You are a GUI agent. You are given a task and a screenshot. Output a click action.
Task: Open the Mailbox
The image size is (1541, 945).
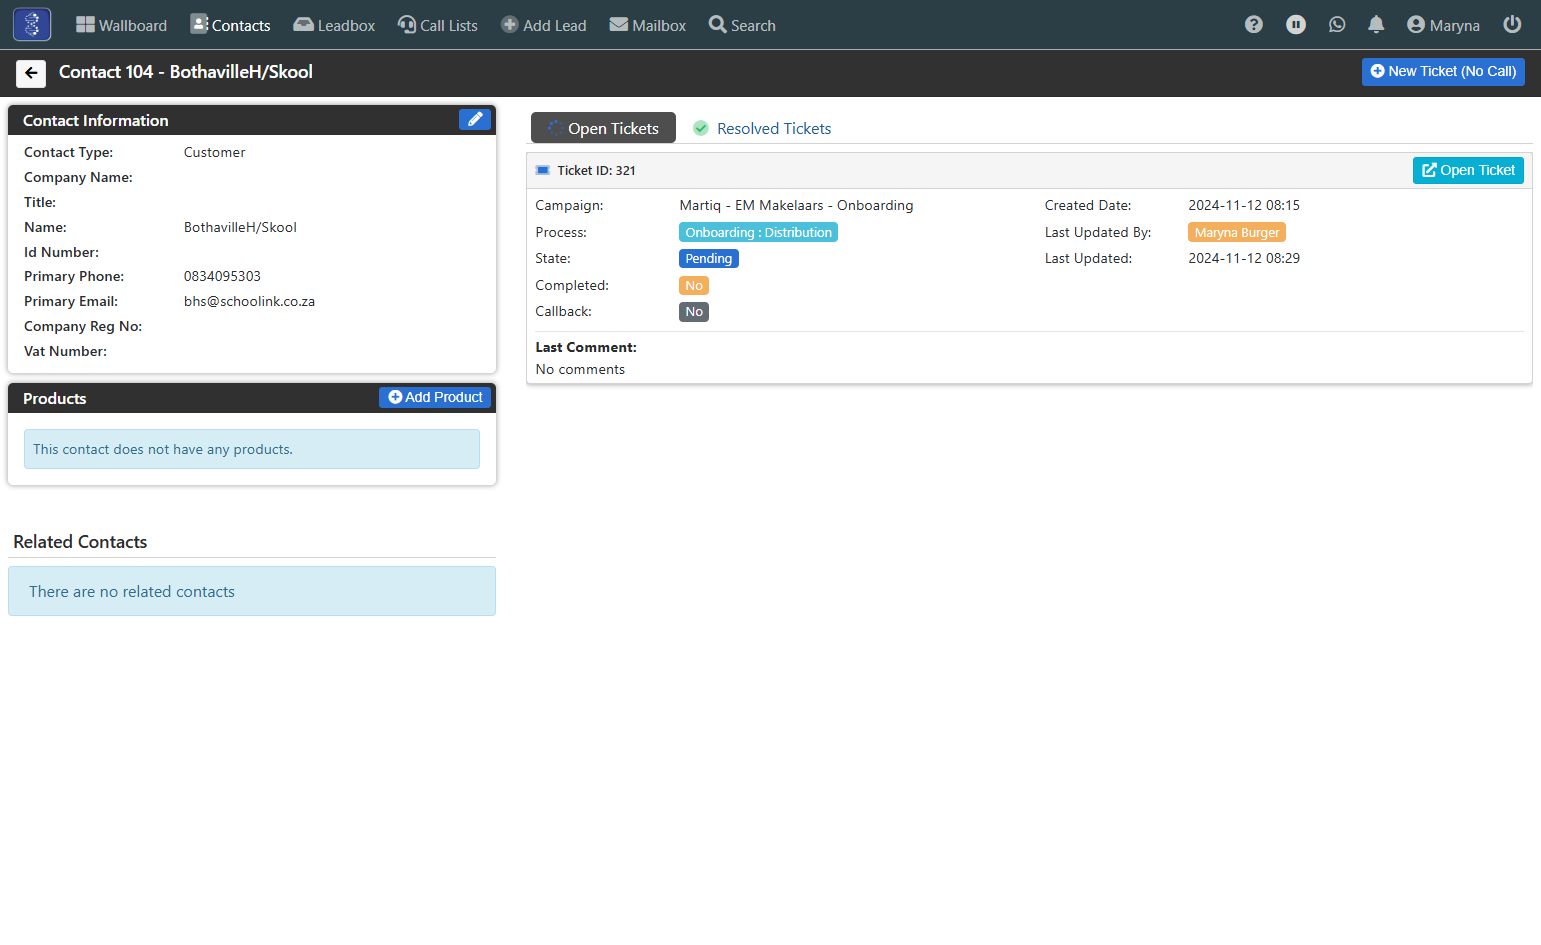point(648,25)
